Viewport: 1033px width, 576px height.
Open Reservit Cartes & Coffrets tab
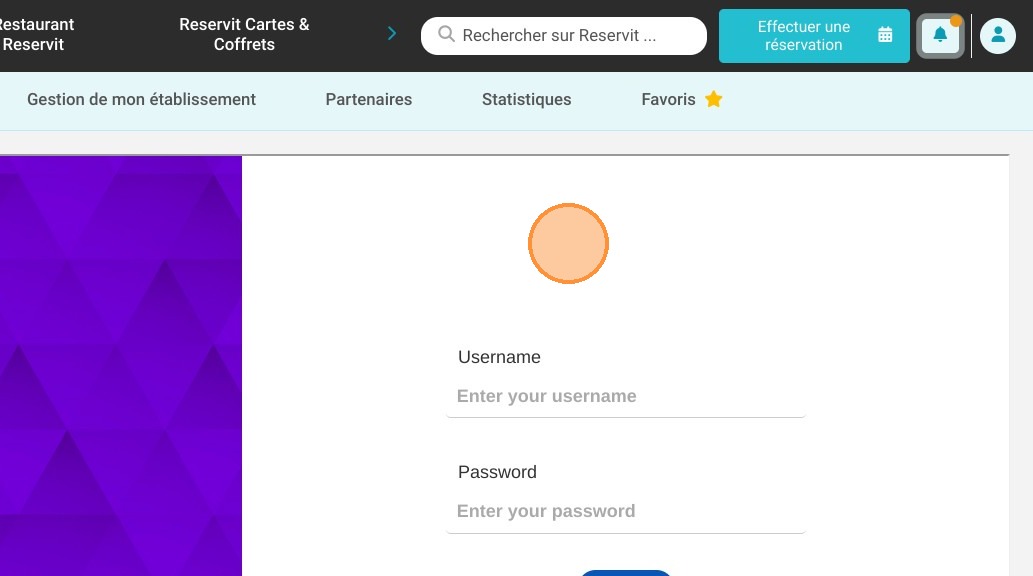coord(244,34)
